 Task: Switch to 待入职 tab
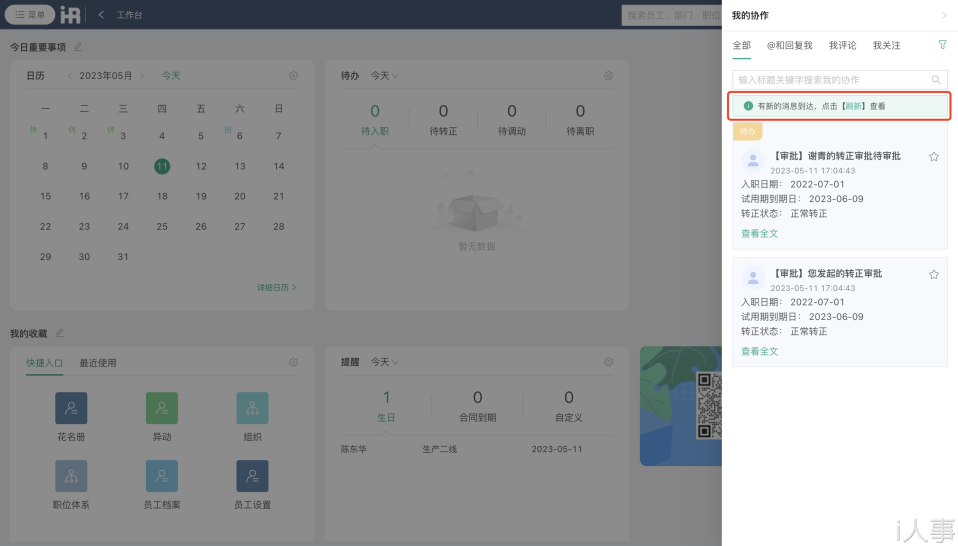375,120
